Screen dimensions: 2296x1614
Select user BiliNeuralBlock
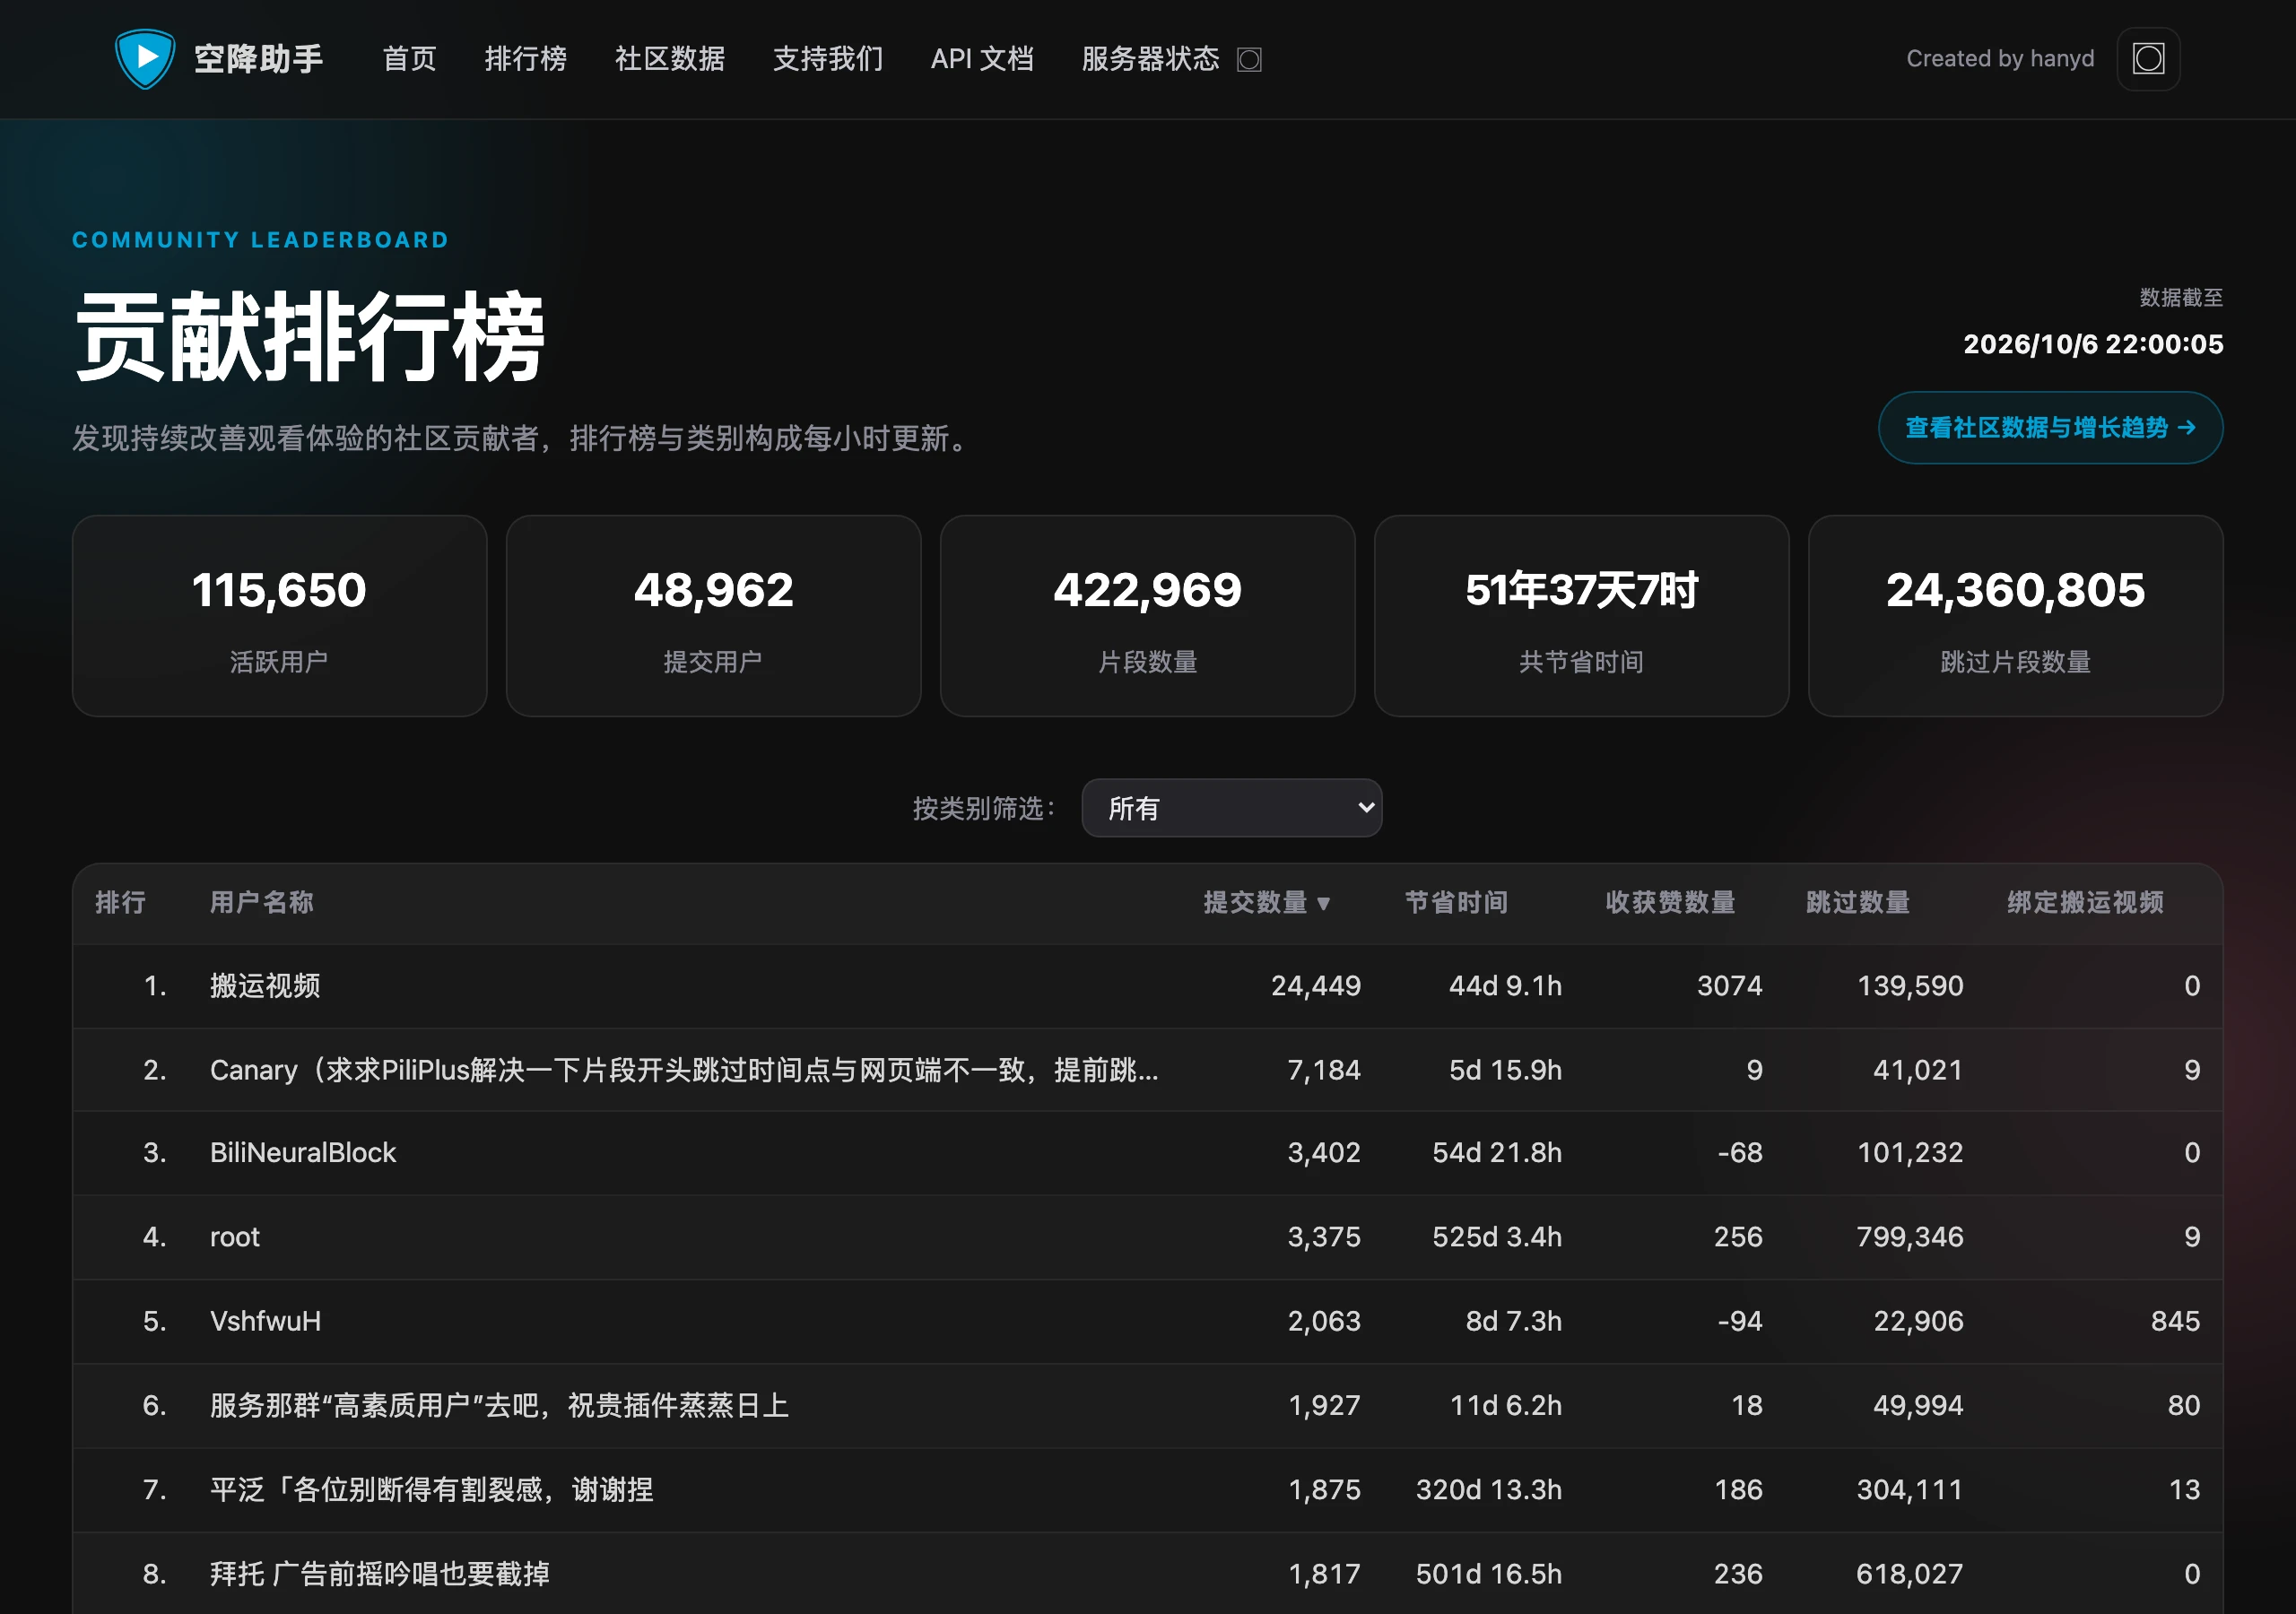(x=303, y=1153)
